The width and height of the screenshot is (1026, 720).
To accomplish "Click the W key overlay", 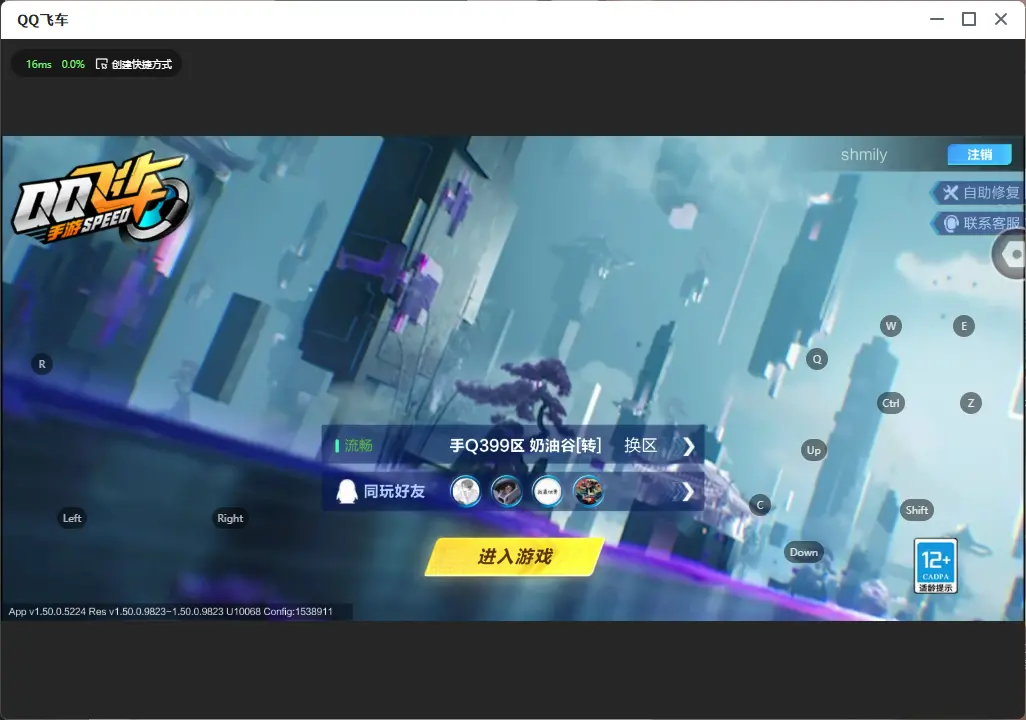I will click(x=891, y=326).
